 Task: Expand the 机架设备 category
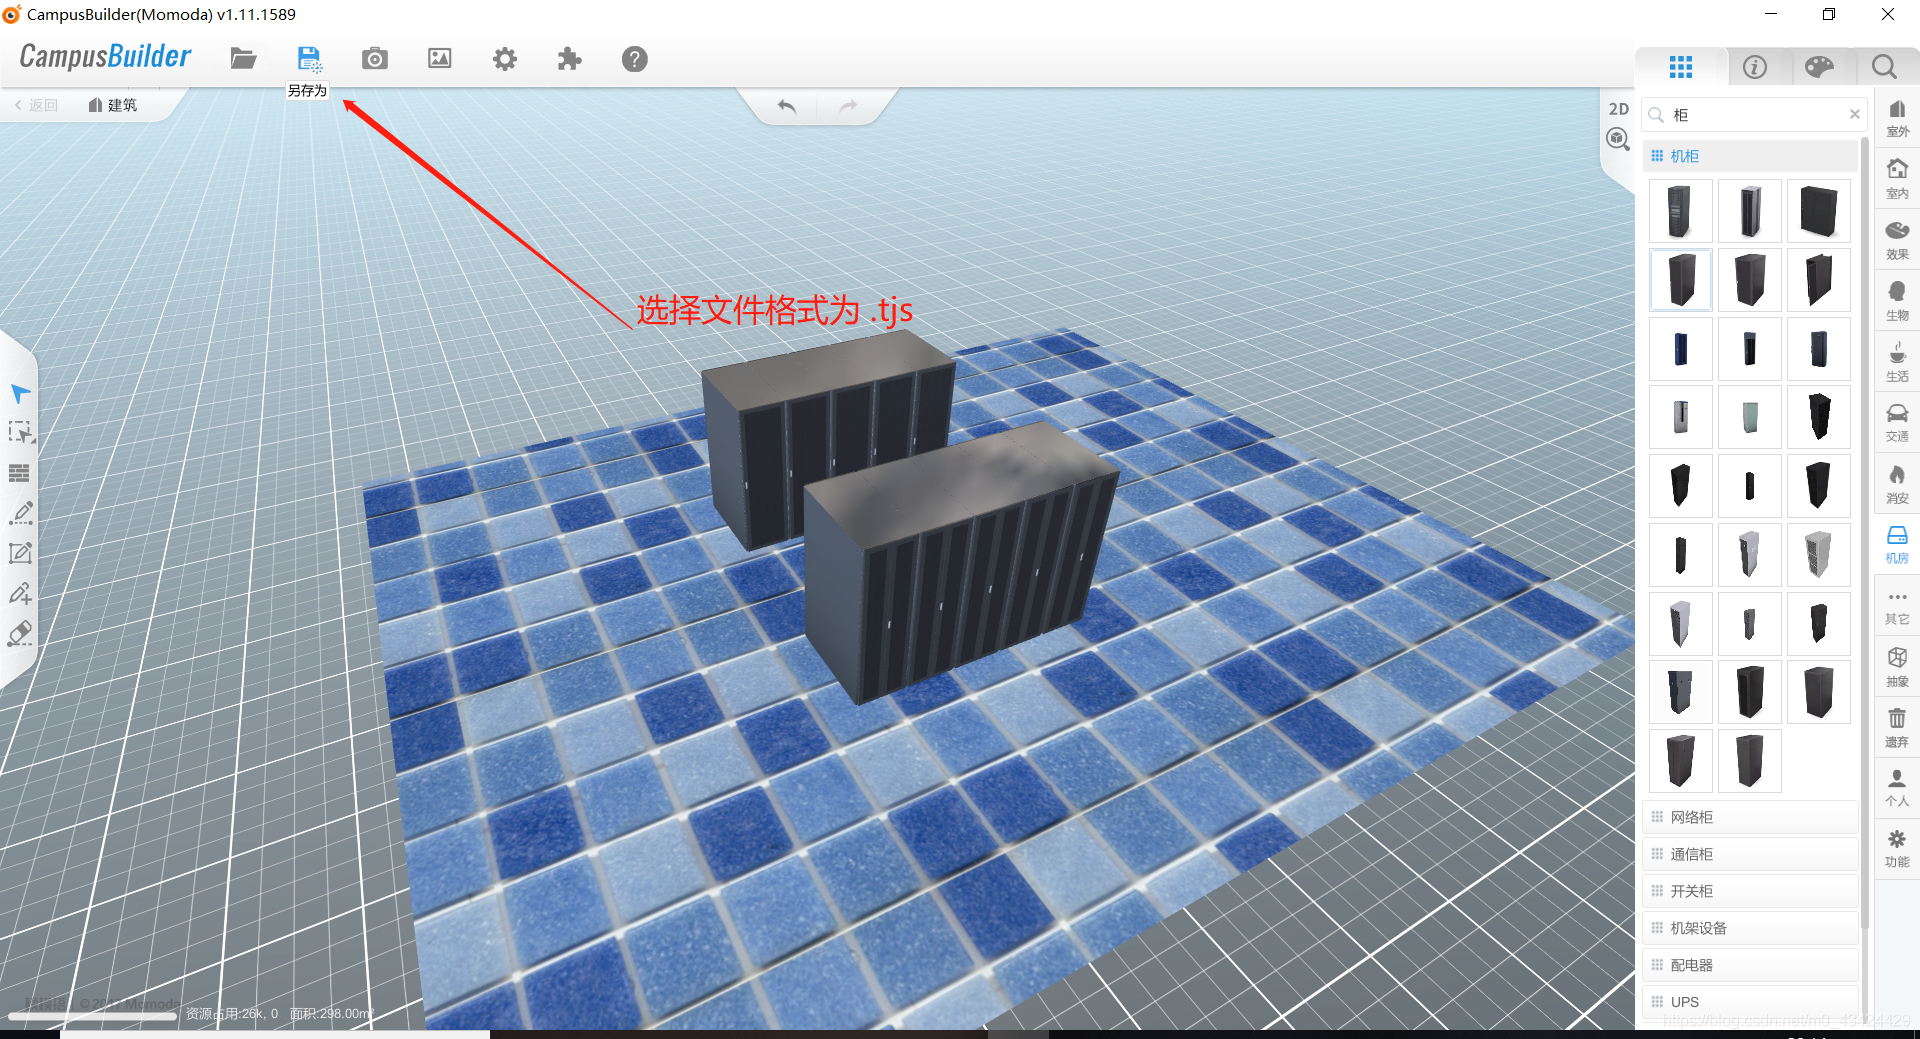click(x=1750, y=928)
